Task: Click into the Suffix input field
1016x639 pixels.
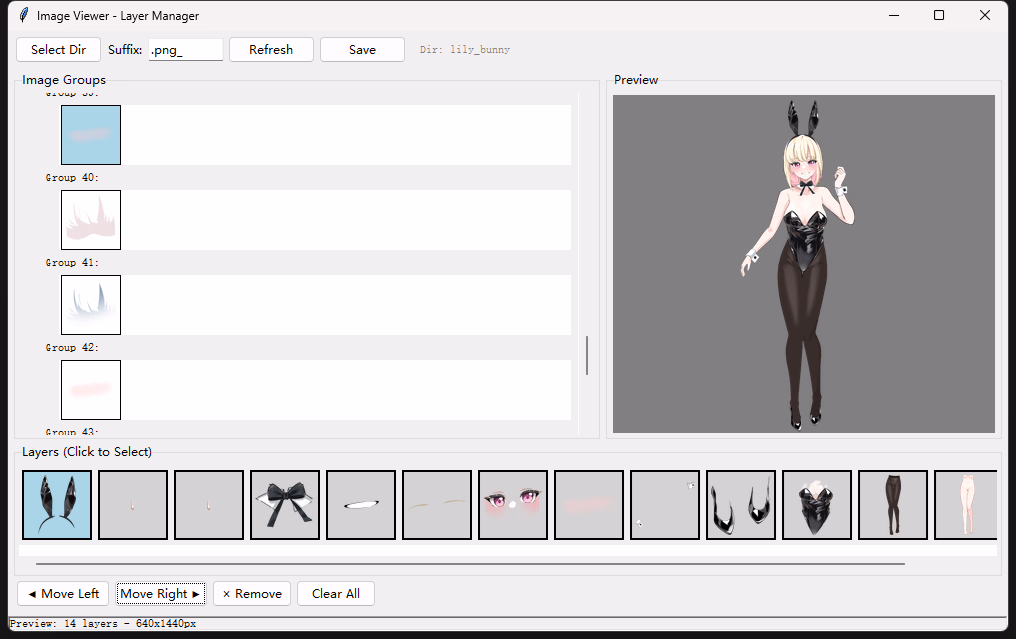Action: click(186, 50)
